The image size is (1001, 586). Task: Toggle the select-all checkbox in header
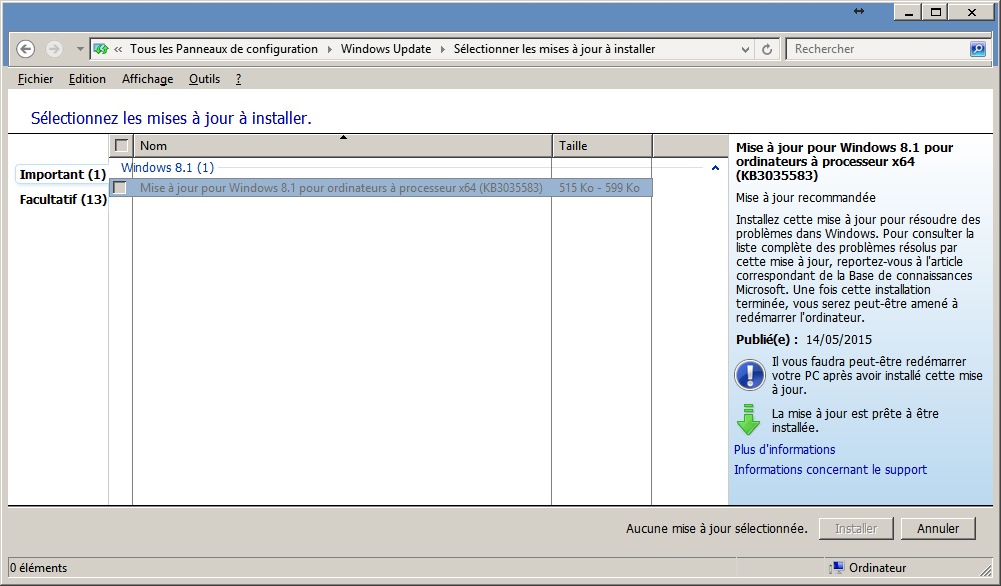pyautogui.click(x=121, y=146)
